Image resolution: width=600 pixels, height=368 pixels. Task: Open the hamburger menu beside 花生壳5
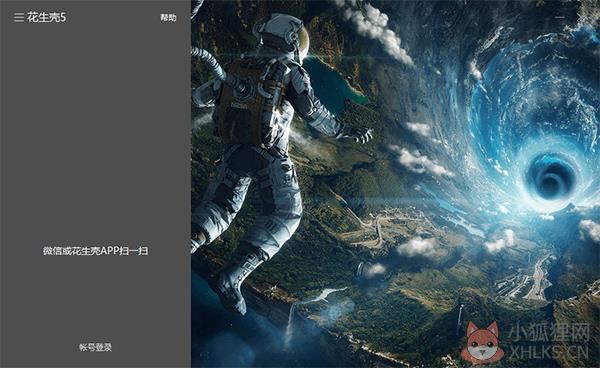19,17
